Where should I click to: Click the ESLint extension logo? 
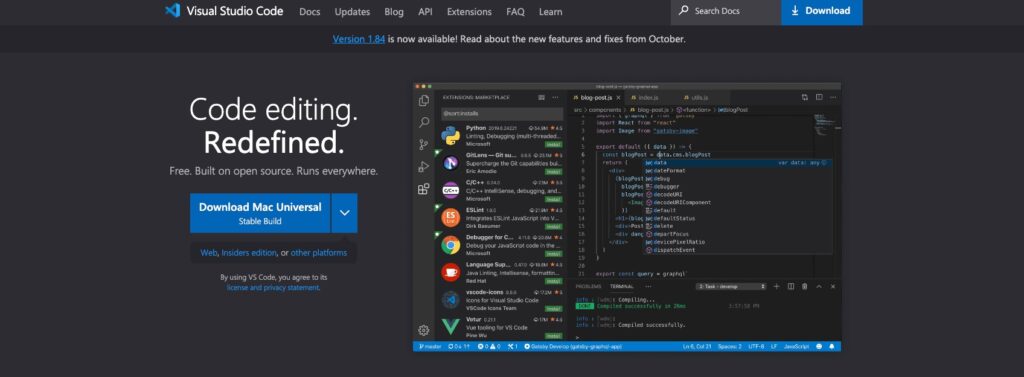coord(451,218)
